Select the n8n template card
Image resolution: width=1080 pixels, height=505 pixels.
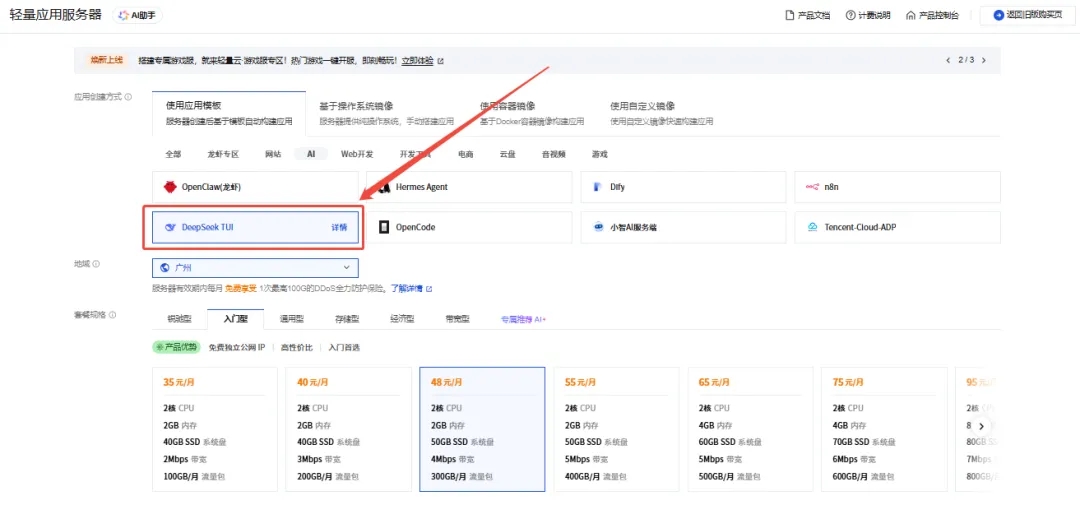(x=897, y=187)
